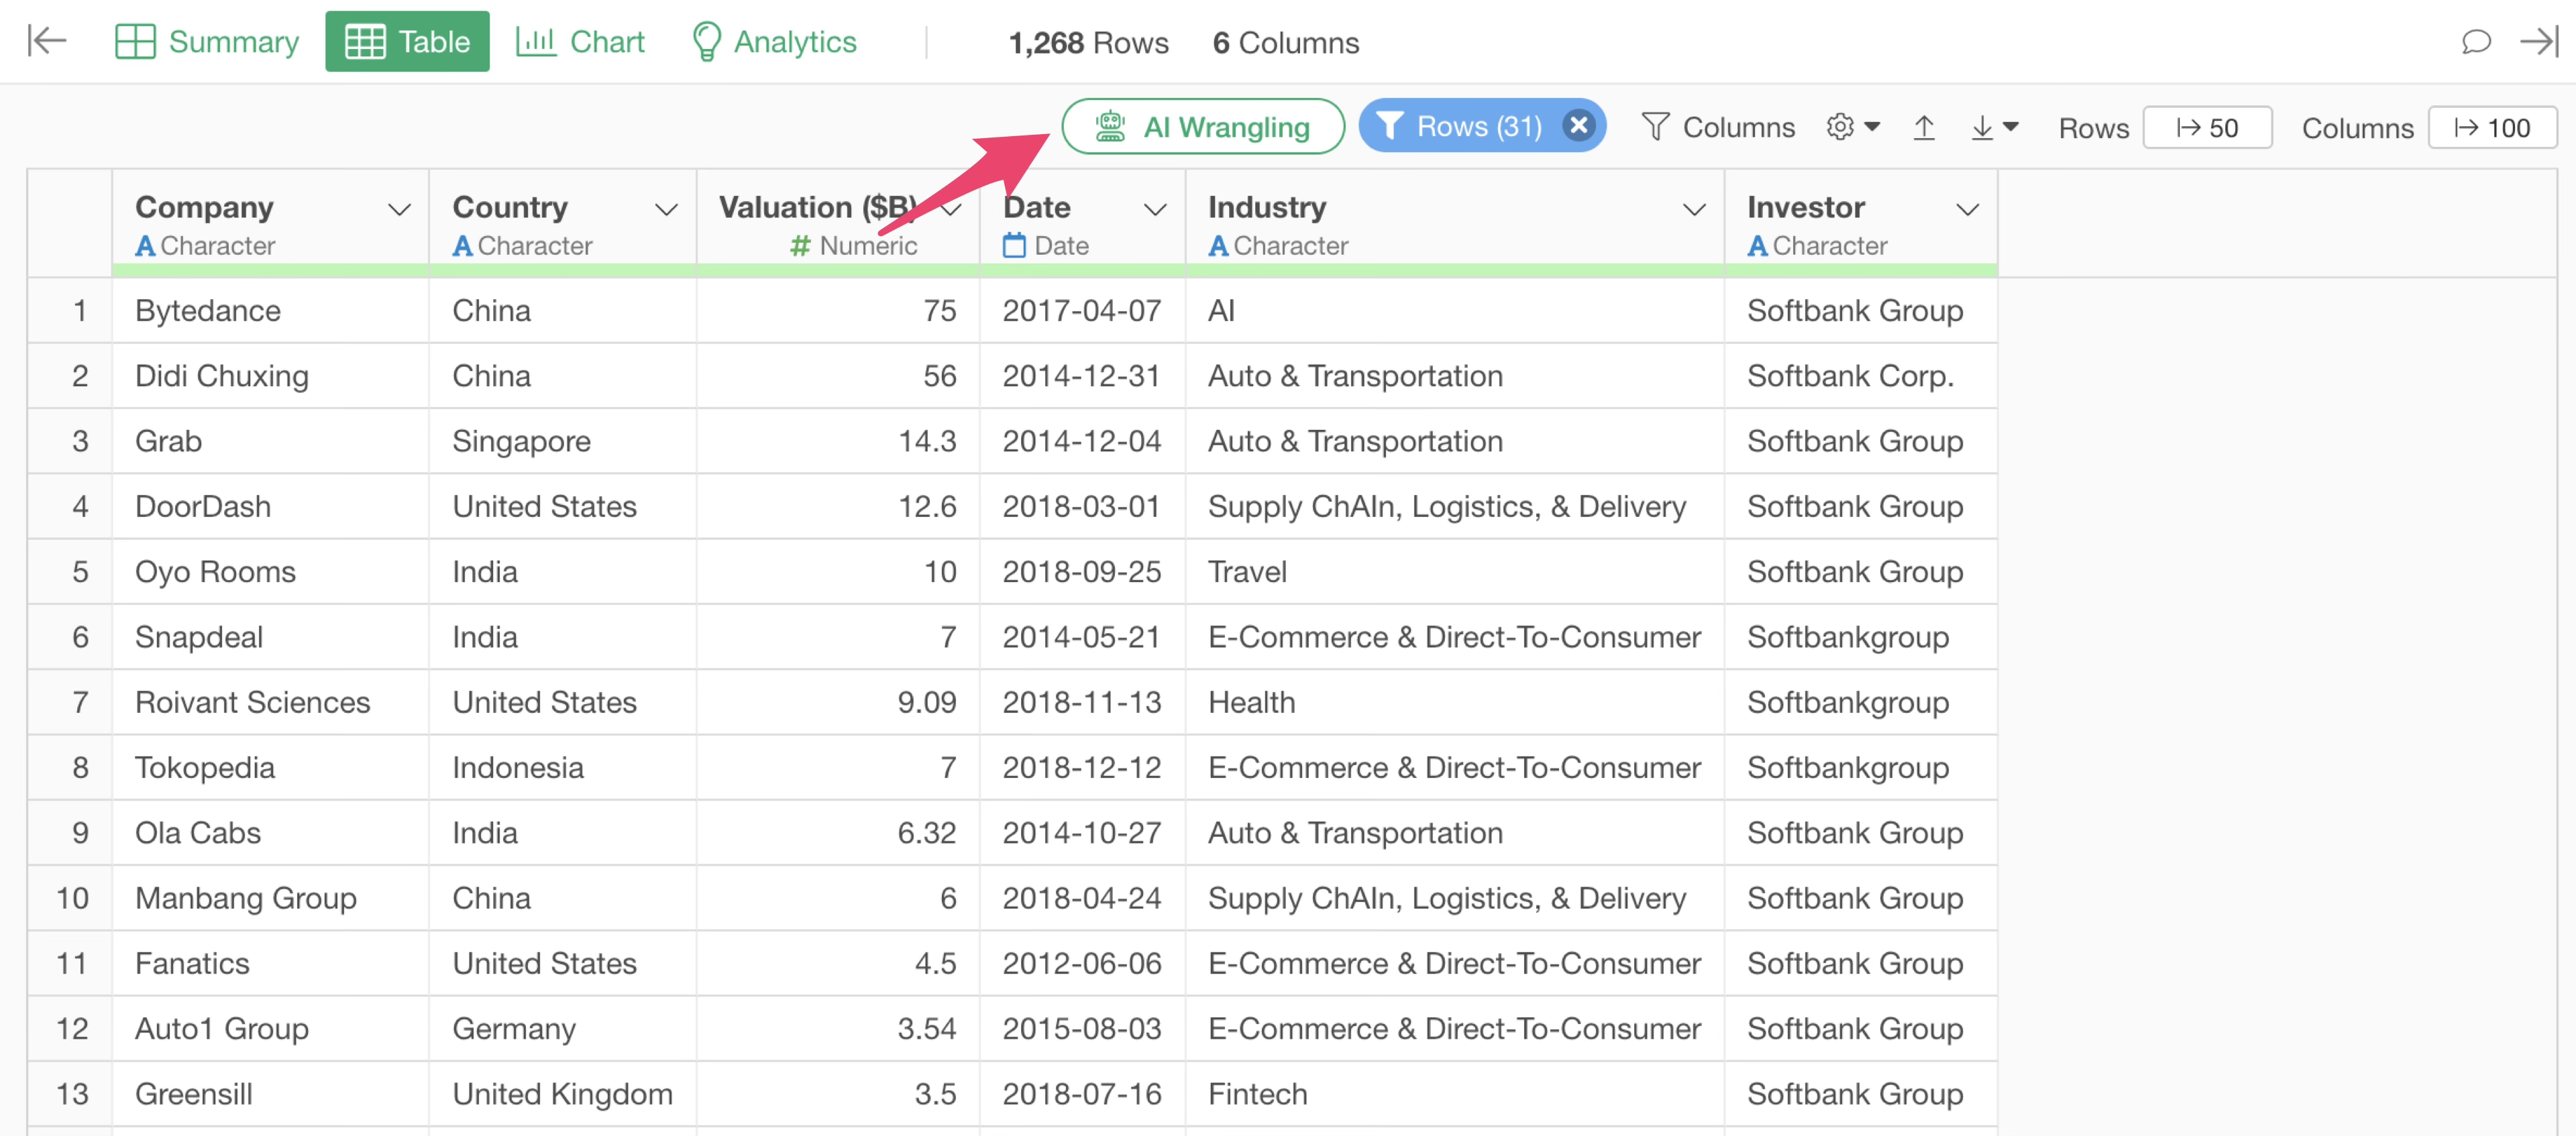2576x1136 pixels.
Task: Click the upload arrow icon
Action: pyautogui.click(x=1924, y=127)
